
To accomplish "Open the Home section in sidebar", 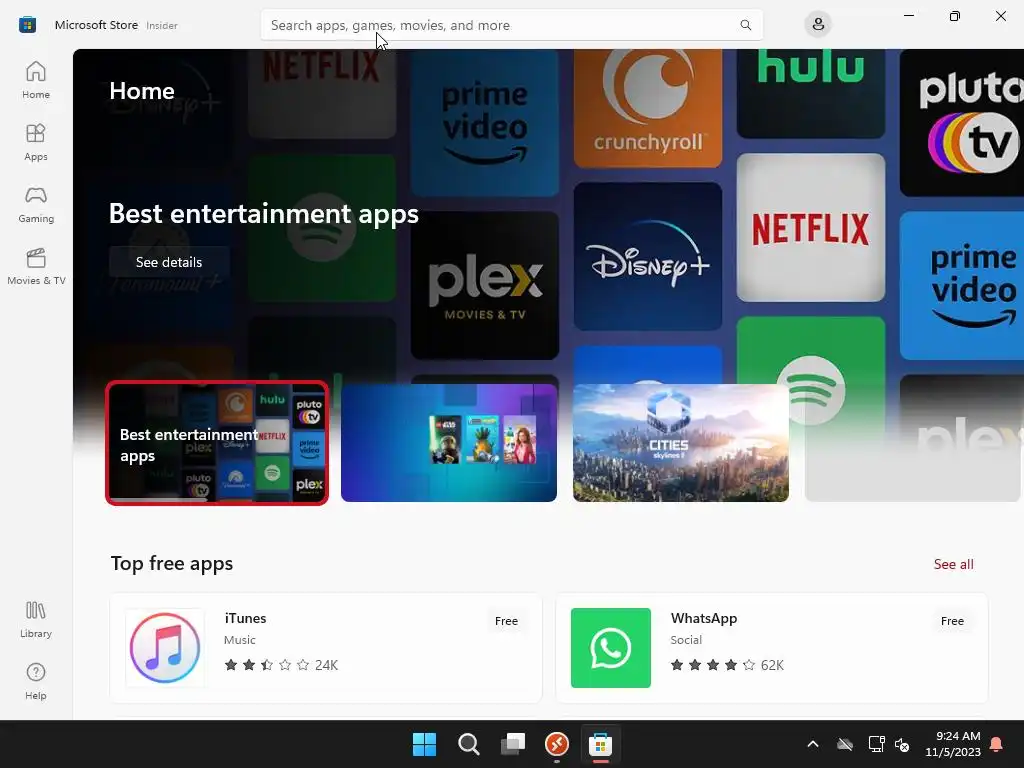I will click(36, 80).
